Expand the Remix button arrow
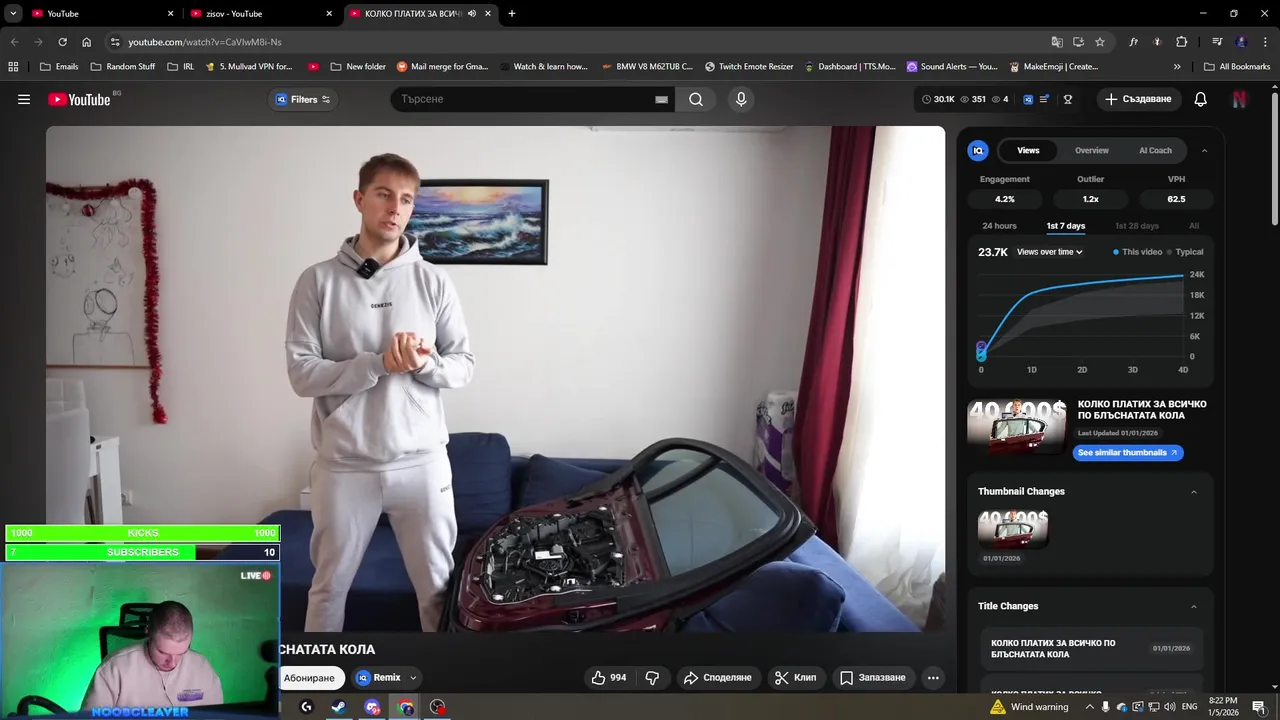This screenshot has height=720, width=1280. coord(413,678)
